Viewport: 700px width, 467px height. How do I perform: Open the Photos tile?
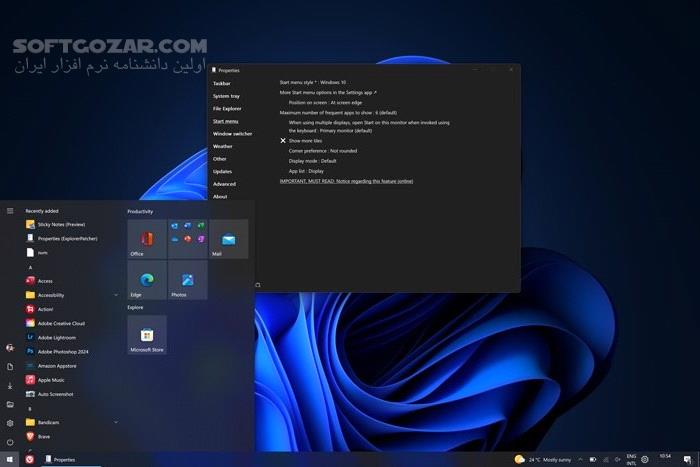pos(187,280)
